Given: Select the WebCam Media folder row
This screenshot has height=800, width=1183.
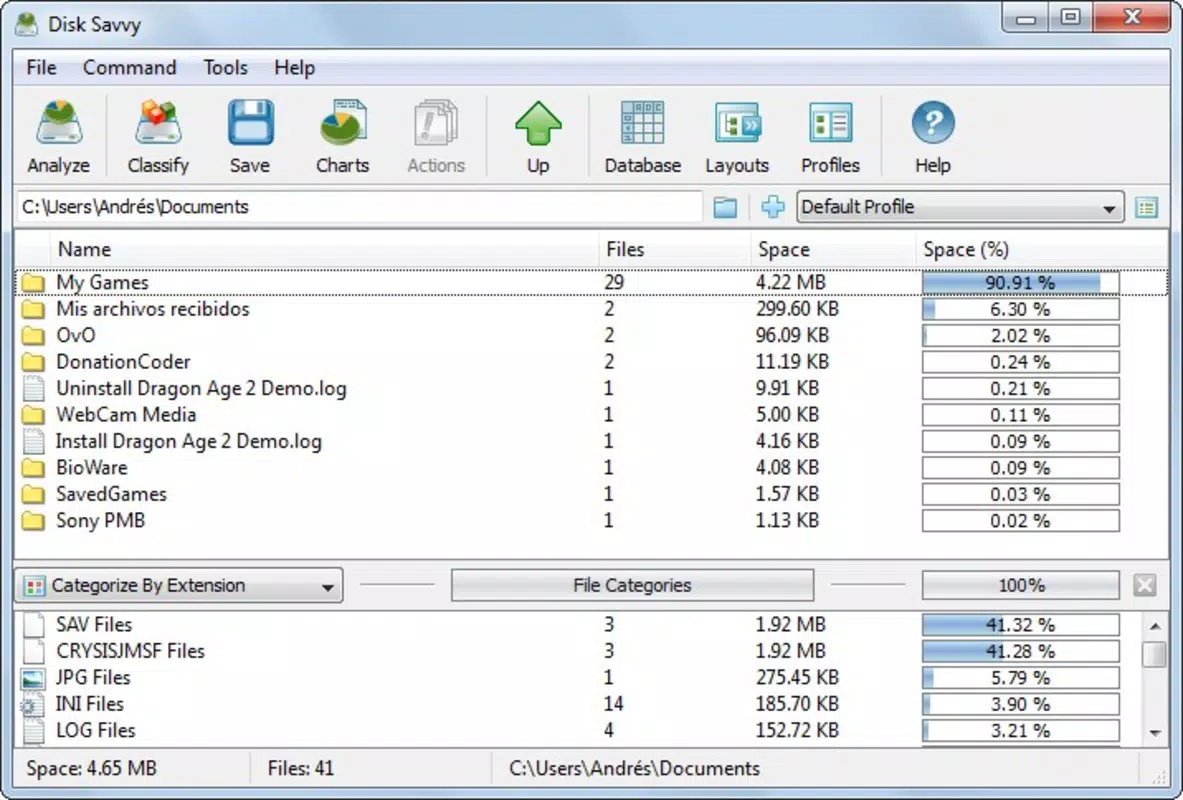Looking at the screenshot, I should tap(591, 415).
